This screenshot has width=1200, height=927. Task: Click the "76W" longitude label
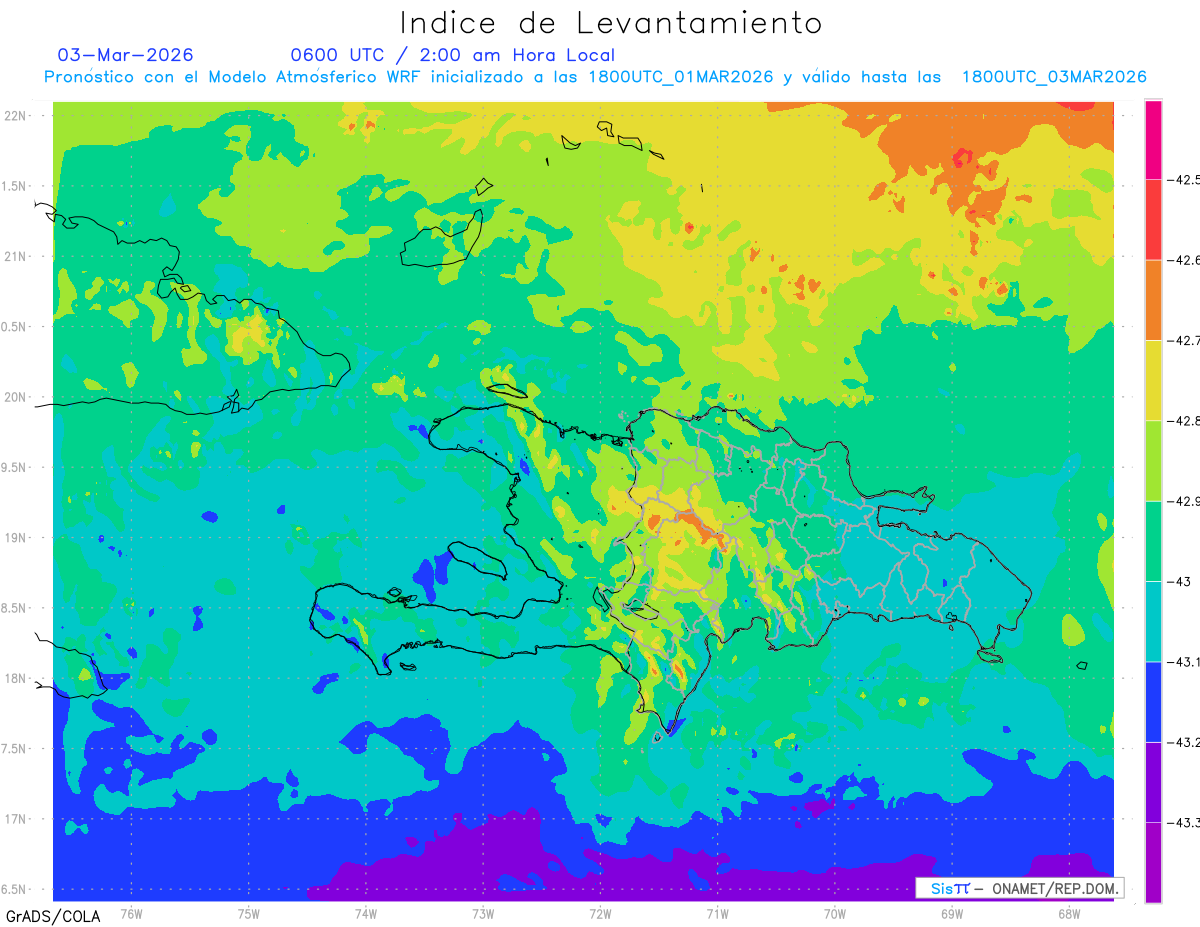click(132, 913)
